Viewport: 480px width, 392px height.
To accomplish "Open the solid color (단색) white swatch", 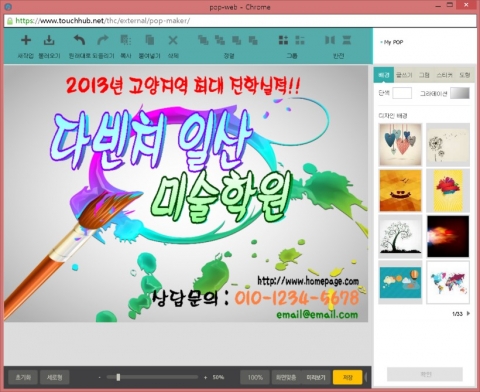I will [x=402, y=93].
